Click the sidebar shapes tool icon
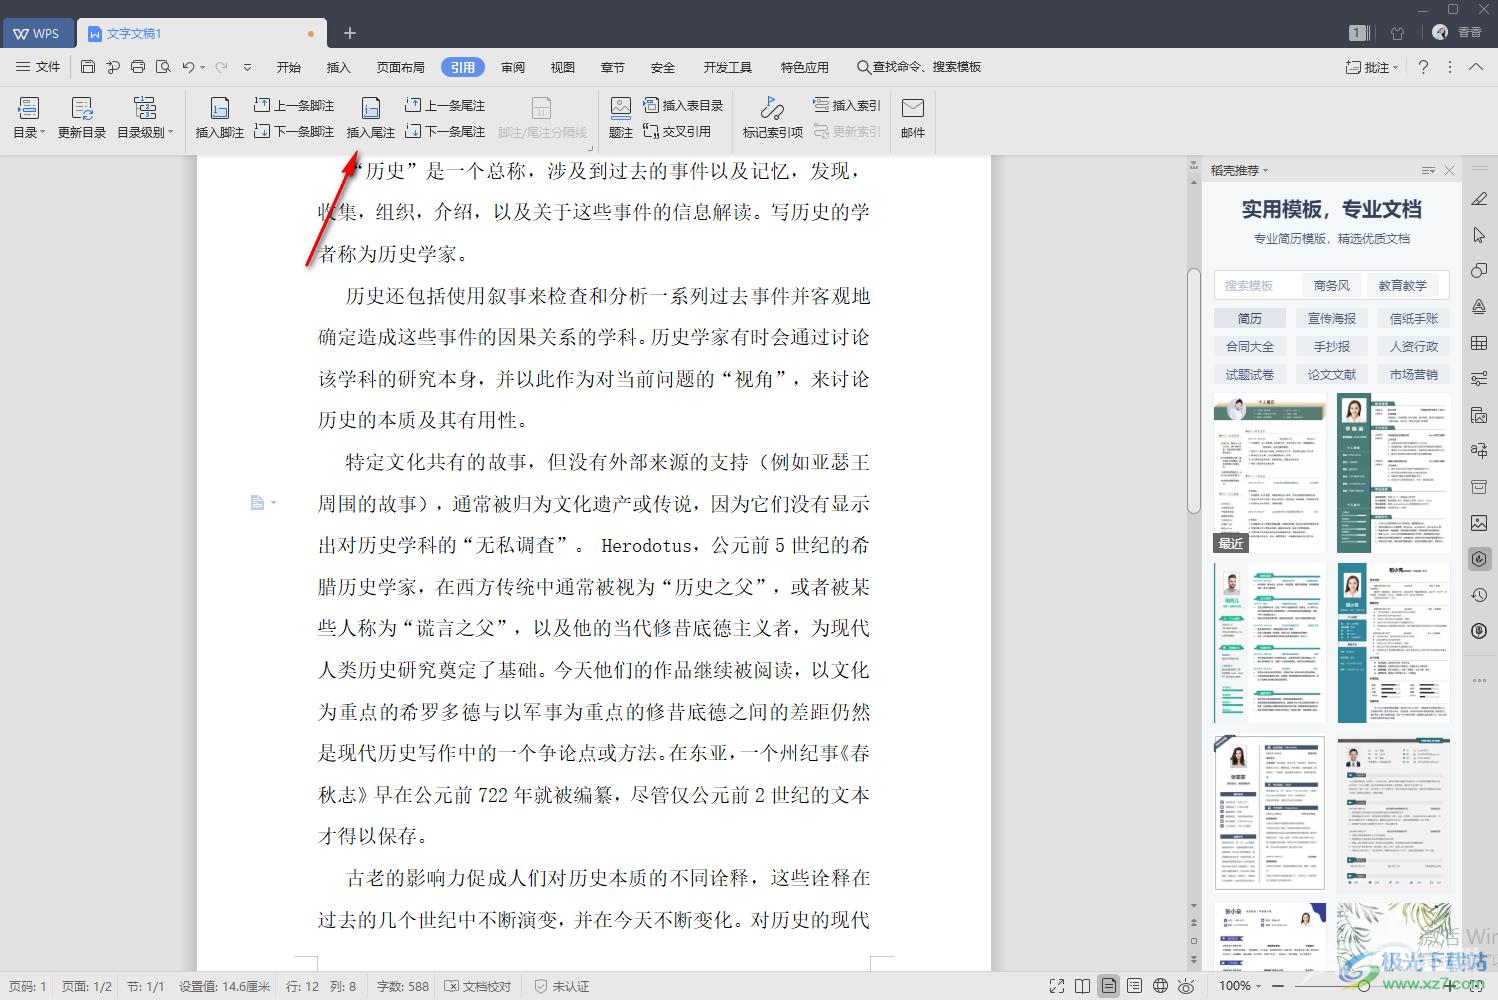The width and height of the screenshot is (1498, 1000). tap(1479, 271)
